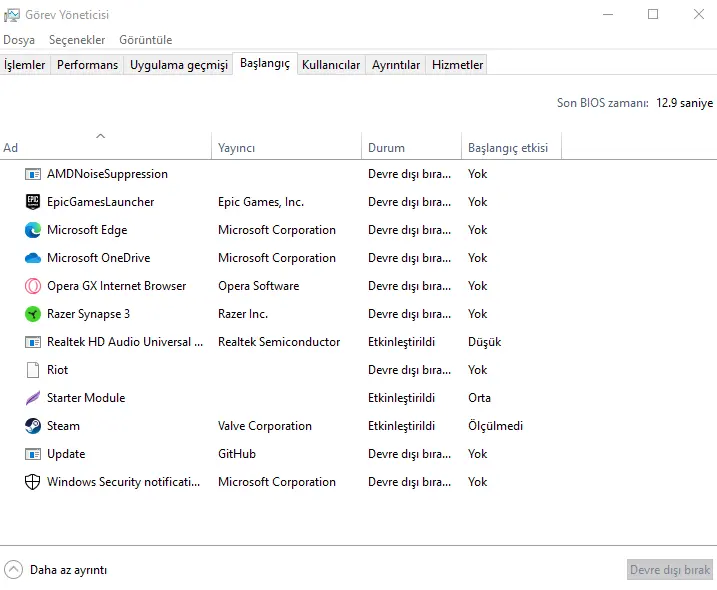Click Starter Module's Etkinleştirildi status cell

click(x=401, y=398)
